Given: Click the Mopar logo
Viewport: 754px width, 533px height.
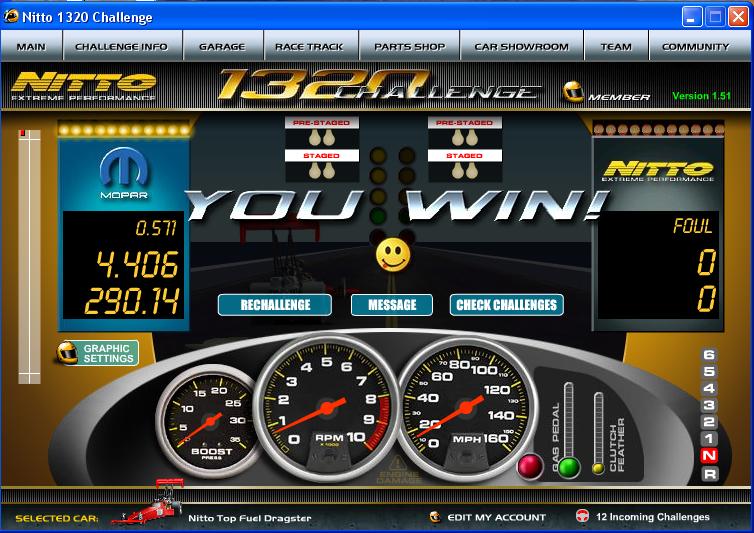Looking at the screenshot, I should click(124, 174).
